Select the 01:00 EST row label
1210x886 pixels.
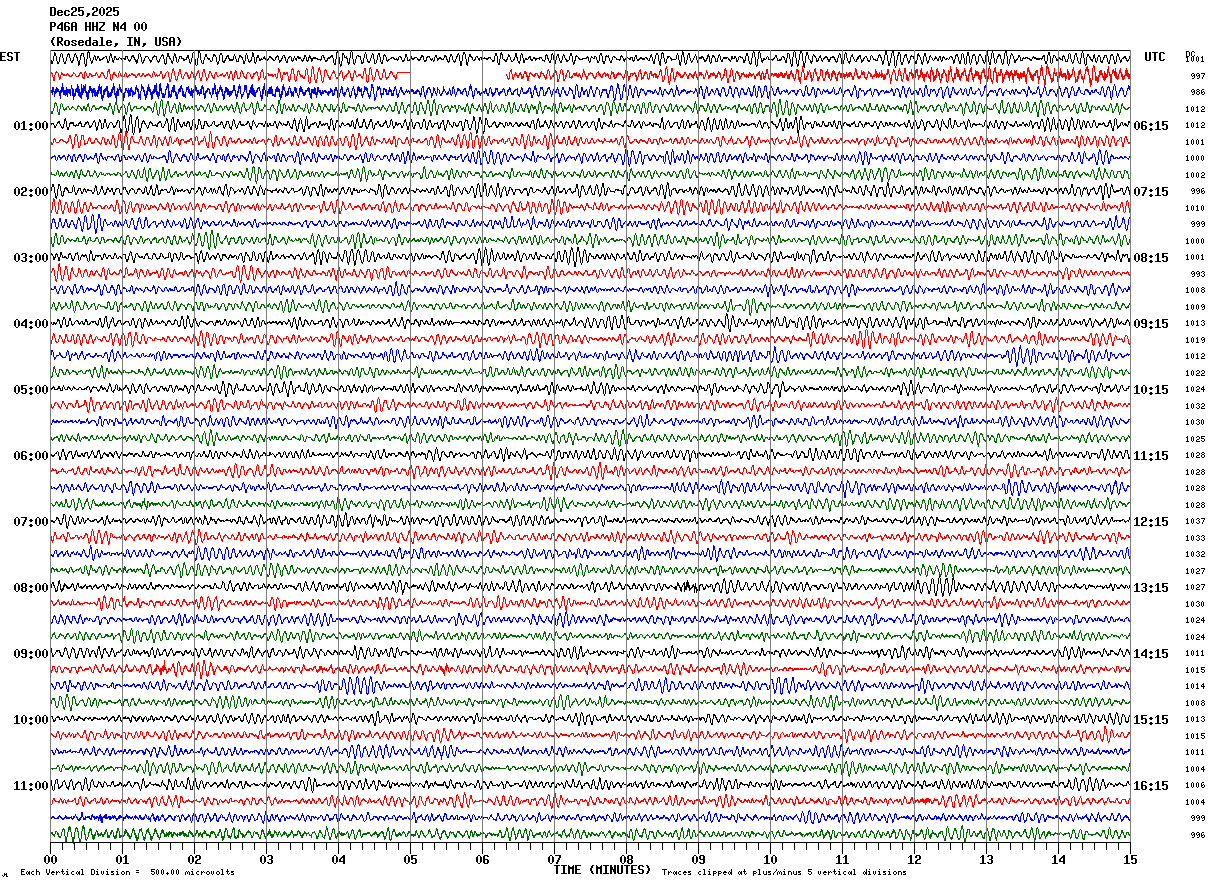(x=31, y=126)
